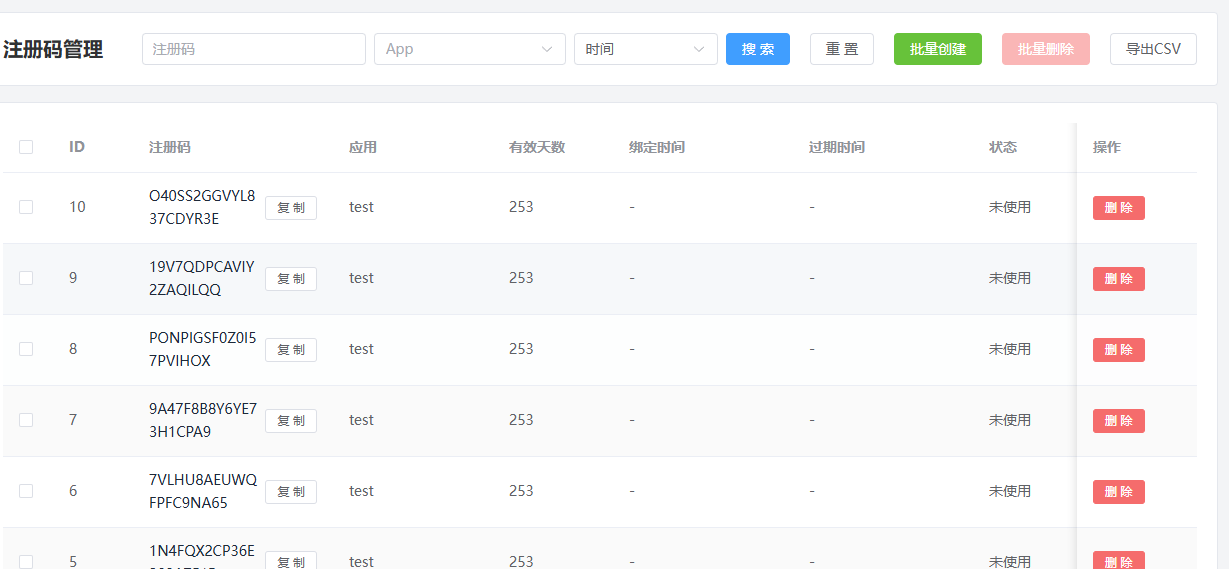The image size is (1229, 569).
Task: Check the checkbox for row ID 10
Action: (26, 207)
